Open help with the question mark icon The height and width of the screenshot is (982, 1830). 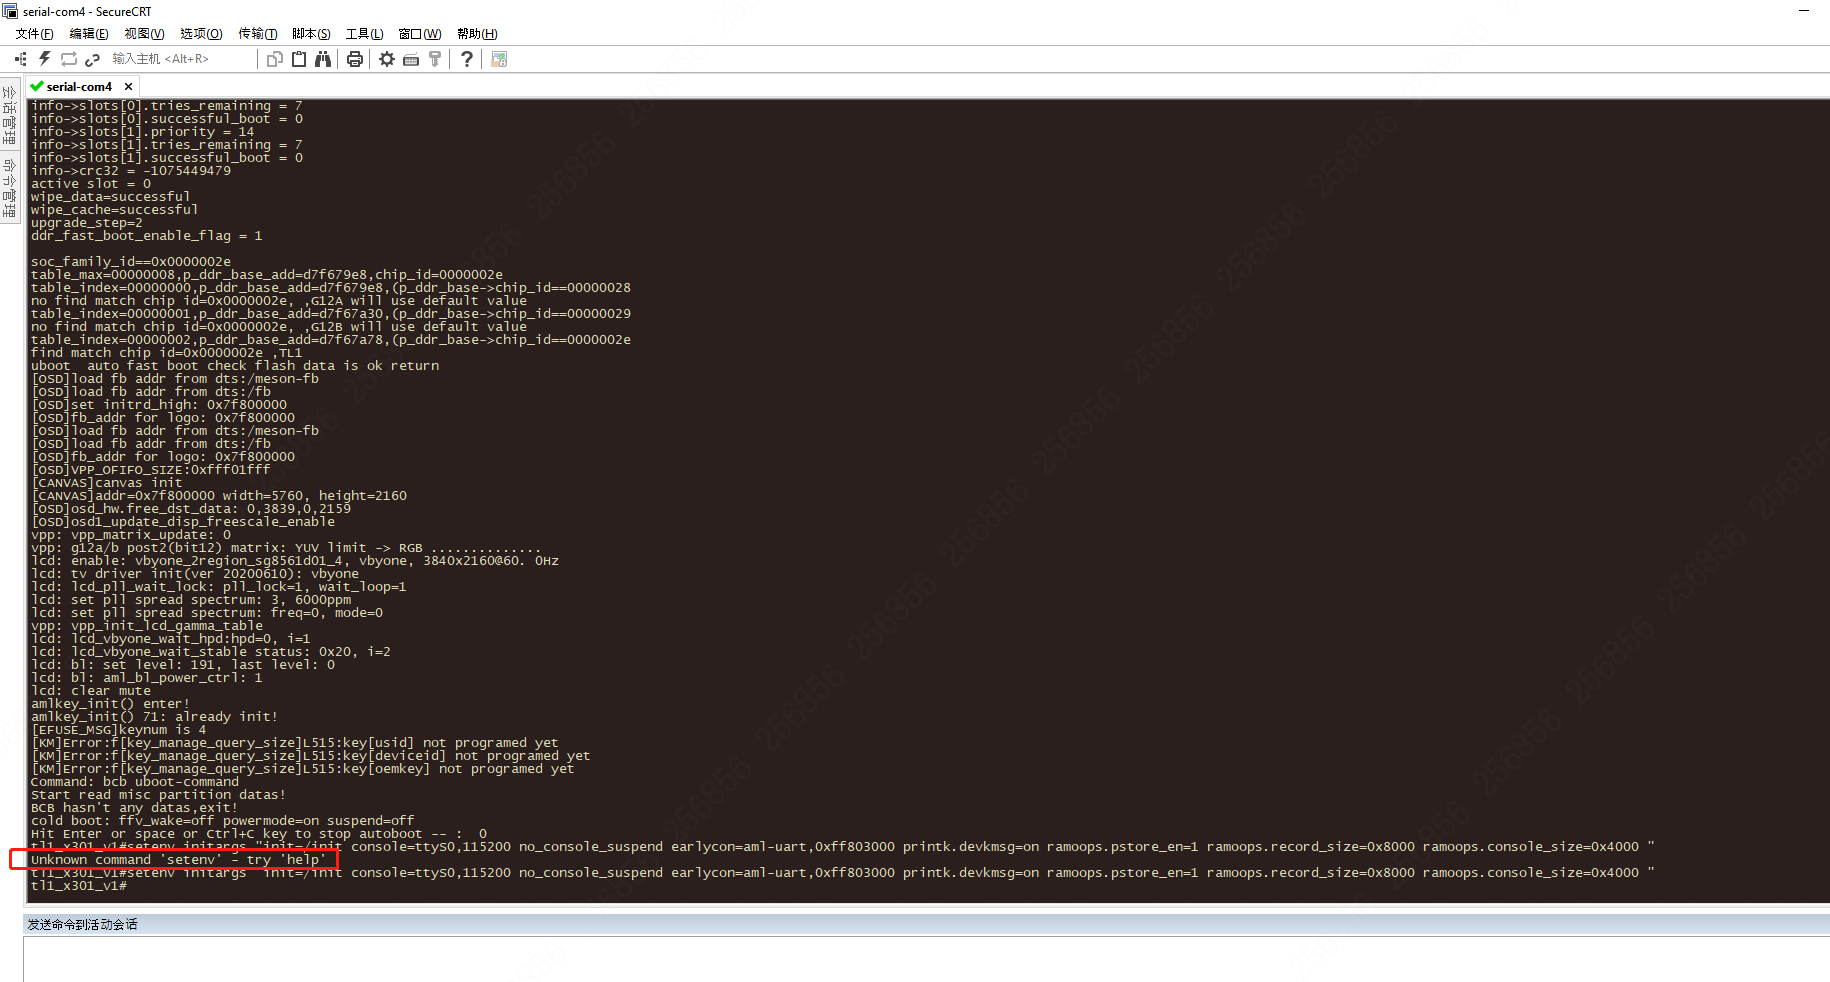466,58
